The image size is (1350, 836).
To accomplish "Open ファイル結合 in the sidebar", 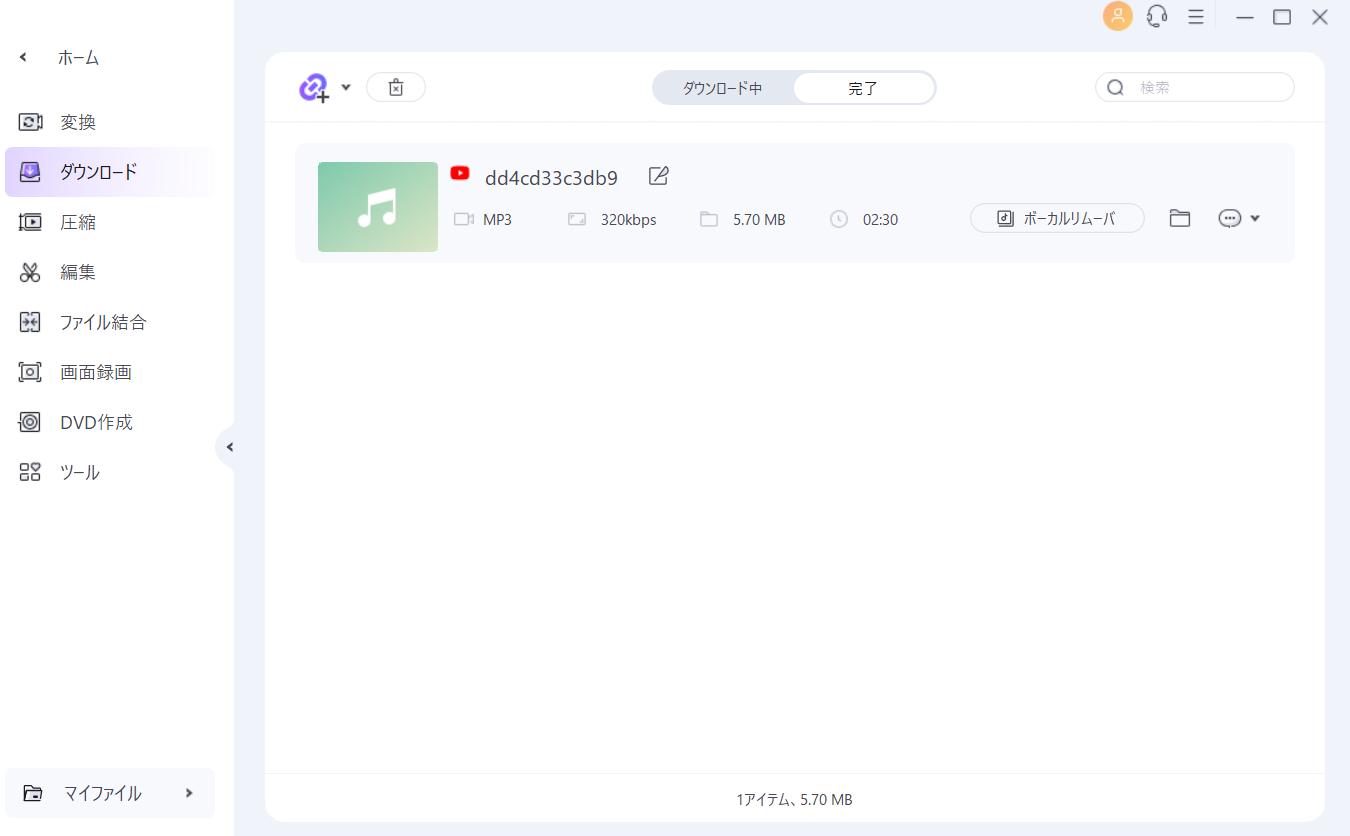I will [109, 322].
